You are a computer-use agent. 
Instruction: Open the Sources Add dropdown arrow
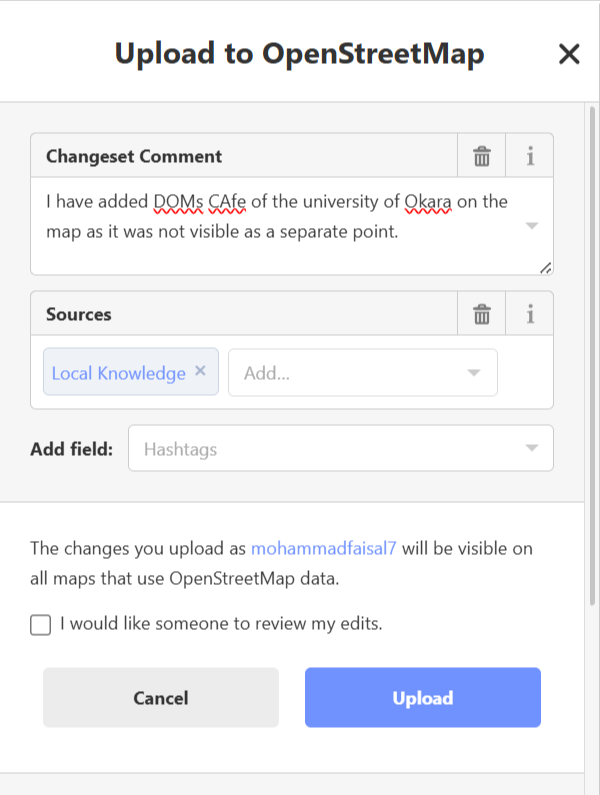click(x=474, y=373)
